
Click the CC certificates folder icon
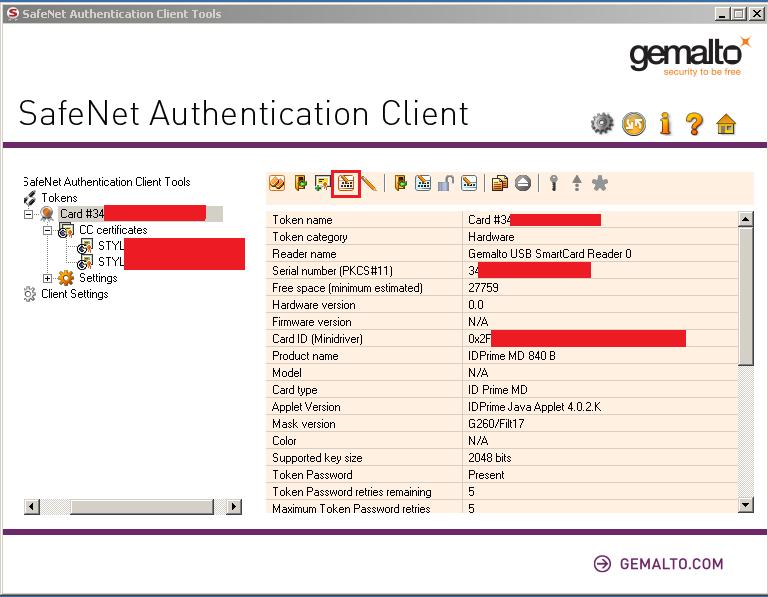coord(66,230)
